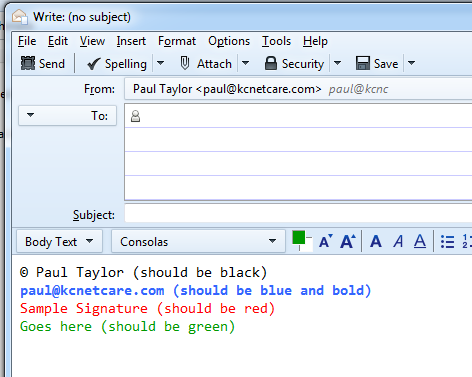Click the smaller font size icon

point(325,241)
